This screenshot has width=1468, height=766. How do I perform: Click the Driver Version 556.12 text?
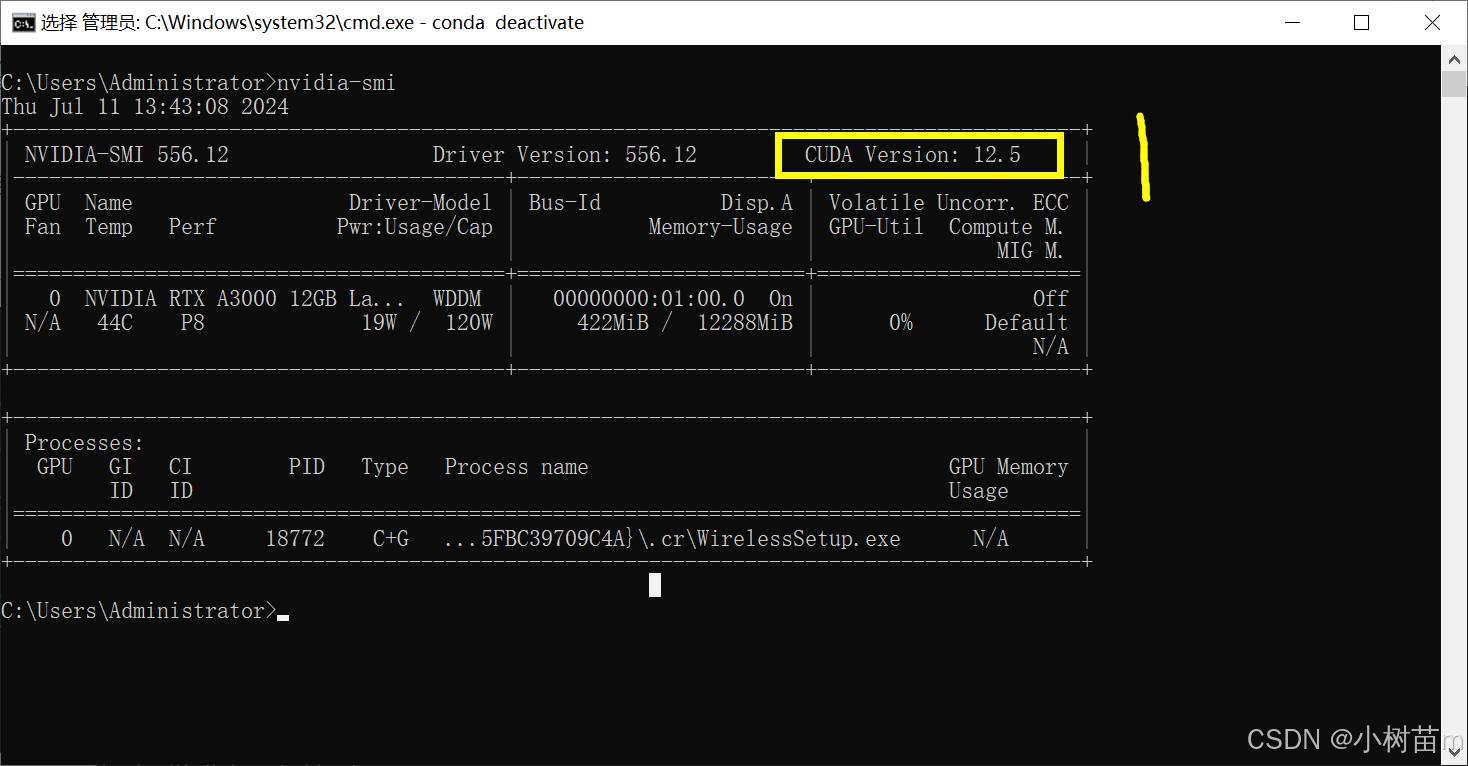[565, 155]
